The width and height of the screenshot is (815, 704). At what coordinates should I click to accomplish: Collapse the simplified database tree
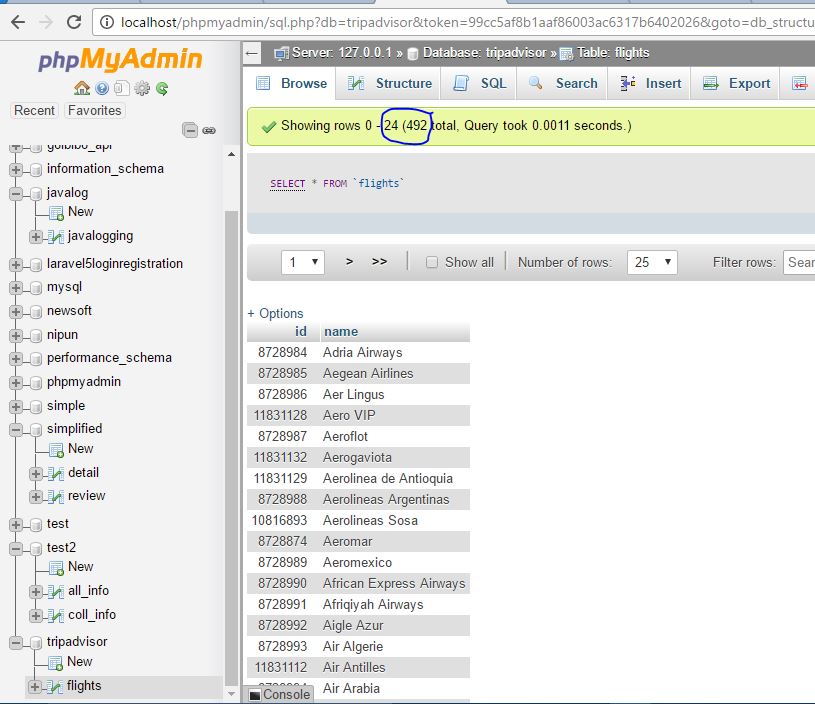click(x=16, y=430)
